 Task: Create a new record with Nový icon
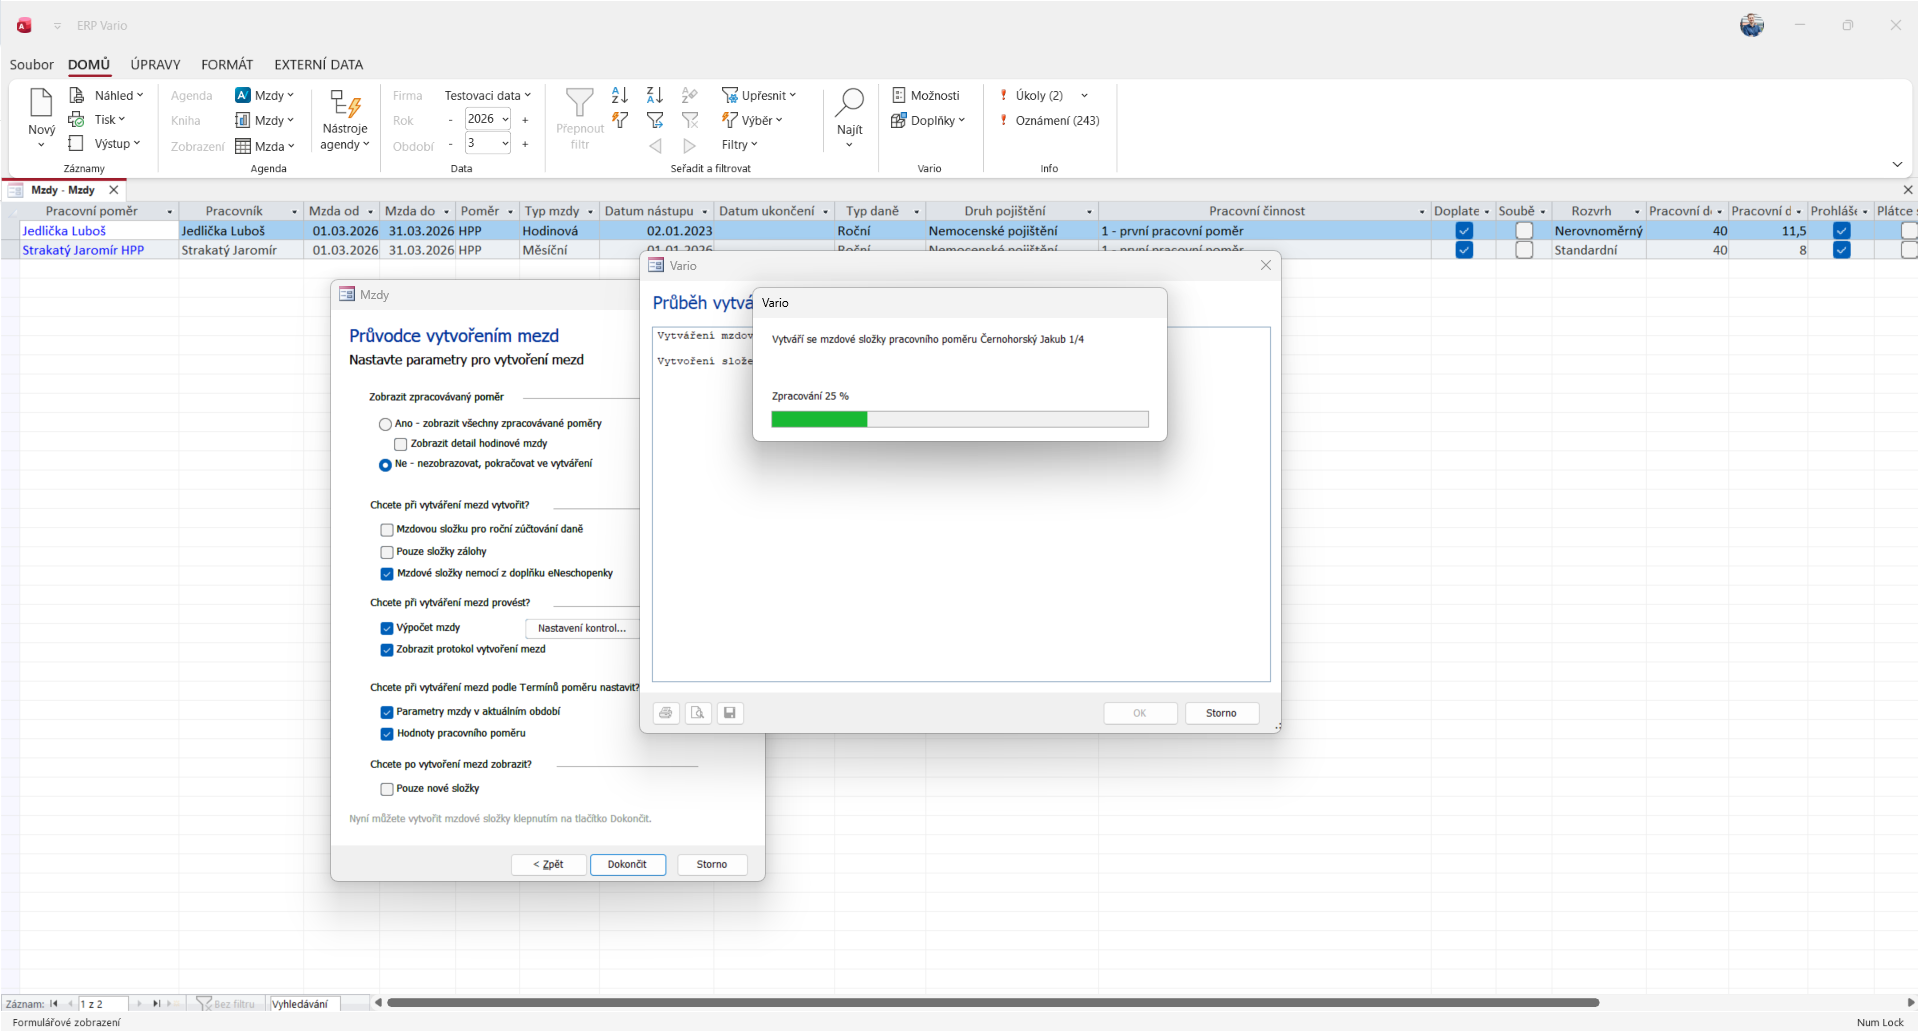tap(41, 103)
